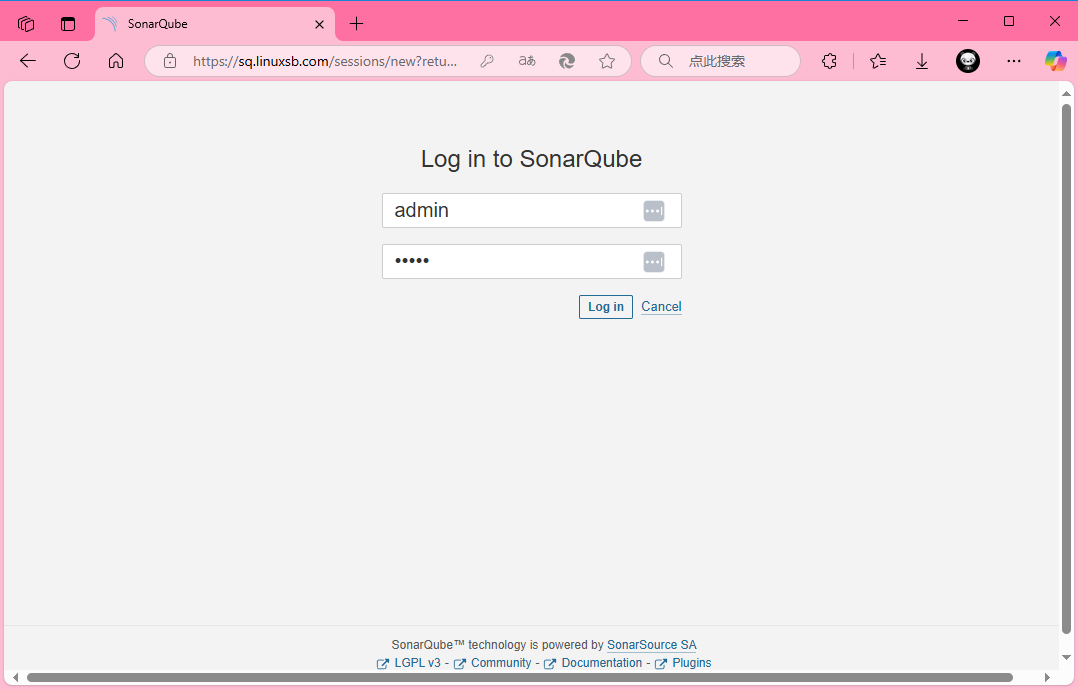Screen dimensions: 1078x689
Task: Click the Edge swirl icon in address bar
Action: click(566, 61)
